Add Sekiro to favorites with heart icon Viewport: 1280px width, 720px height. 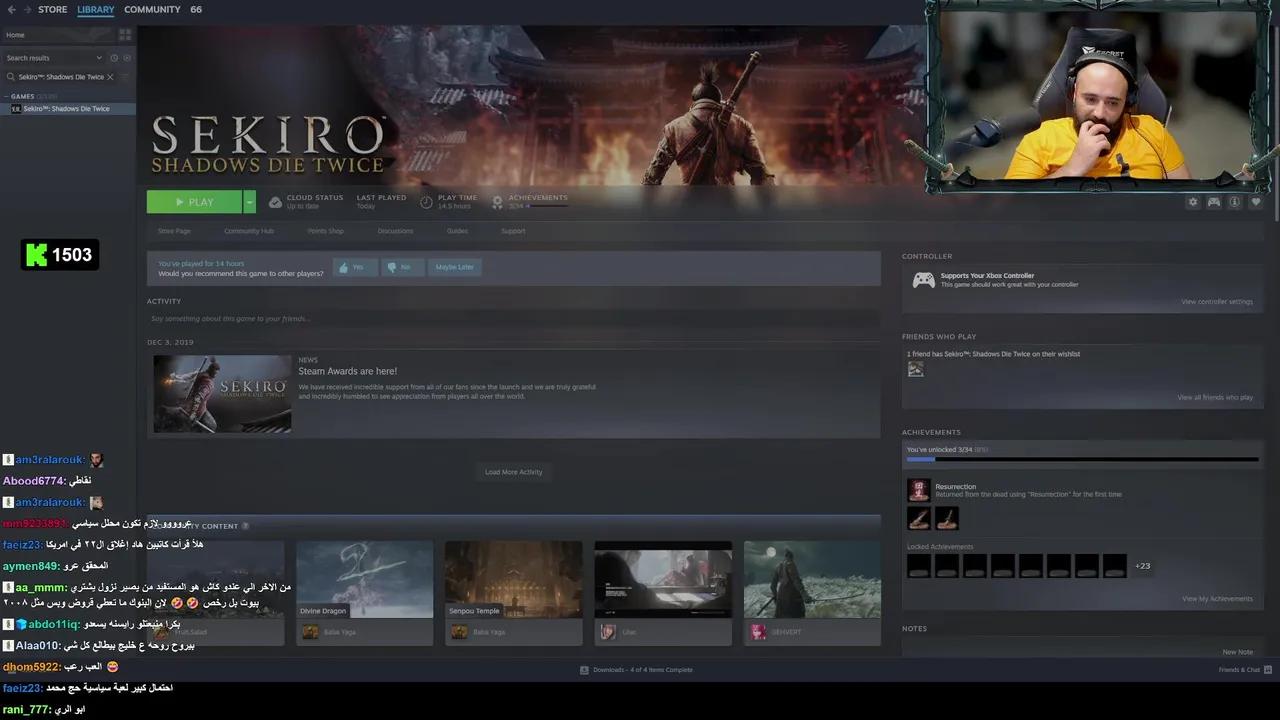(x=1256, y=202)
